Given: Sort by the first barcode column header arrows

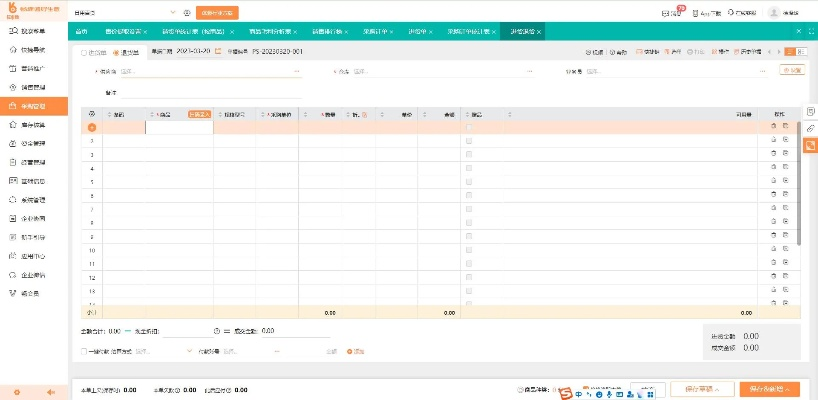Looking at the screenshot, I should (110, 114).
